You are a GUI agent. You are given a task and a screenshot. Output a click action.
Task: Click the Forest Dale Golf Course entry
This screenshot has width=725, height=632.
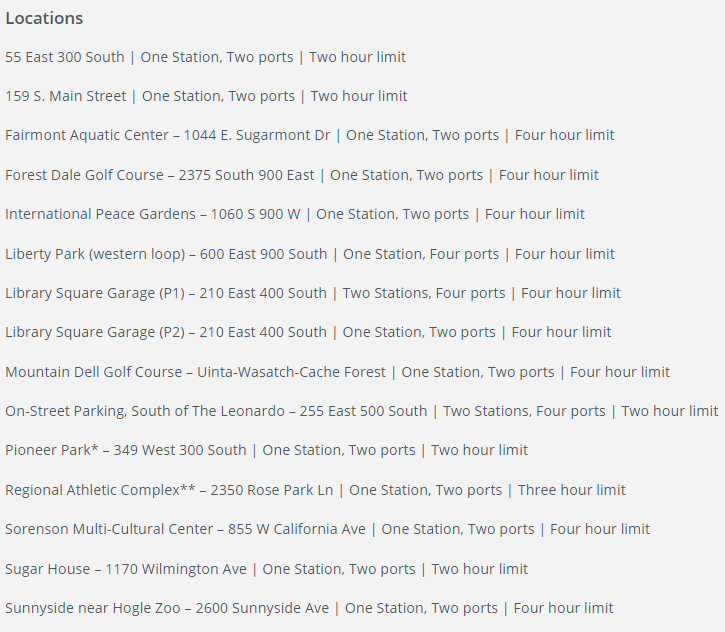pos(302,175)
